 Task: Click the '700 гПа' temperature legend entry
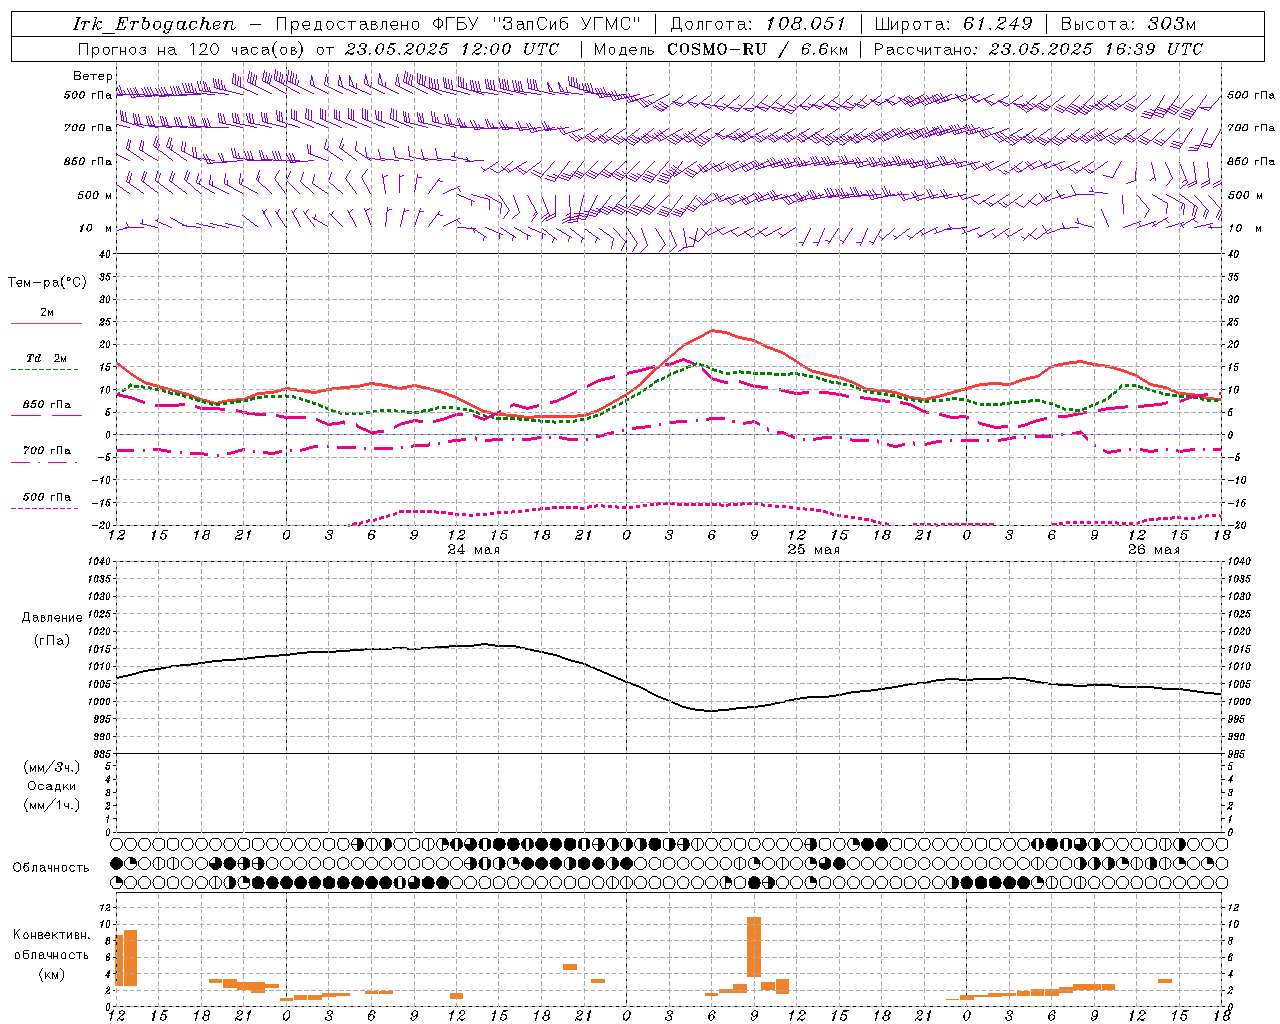tap(47, 450)
